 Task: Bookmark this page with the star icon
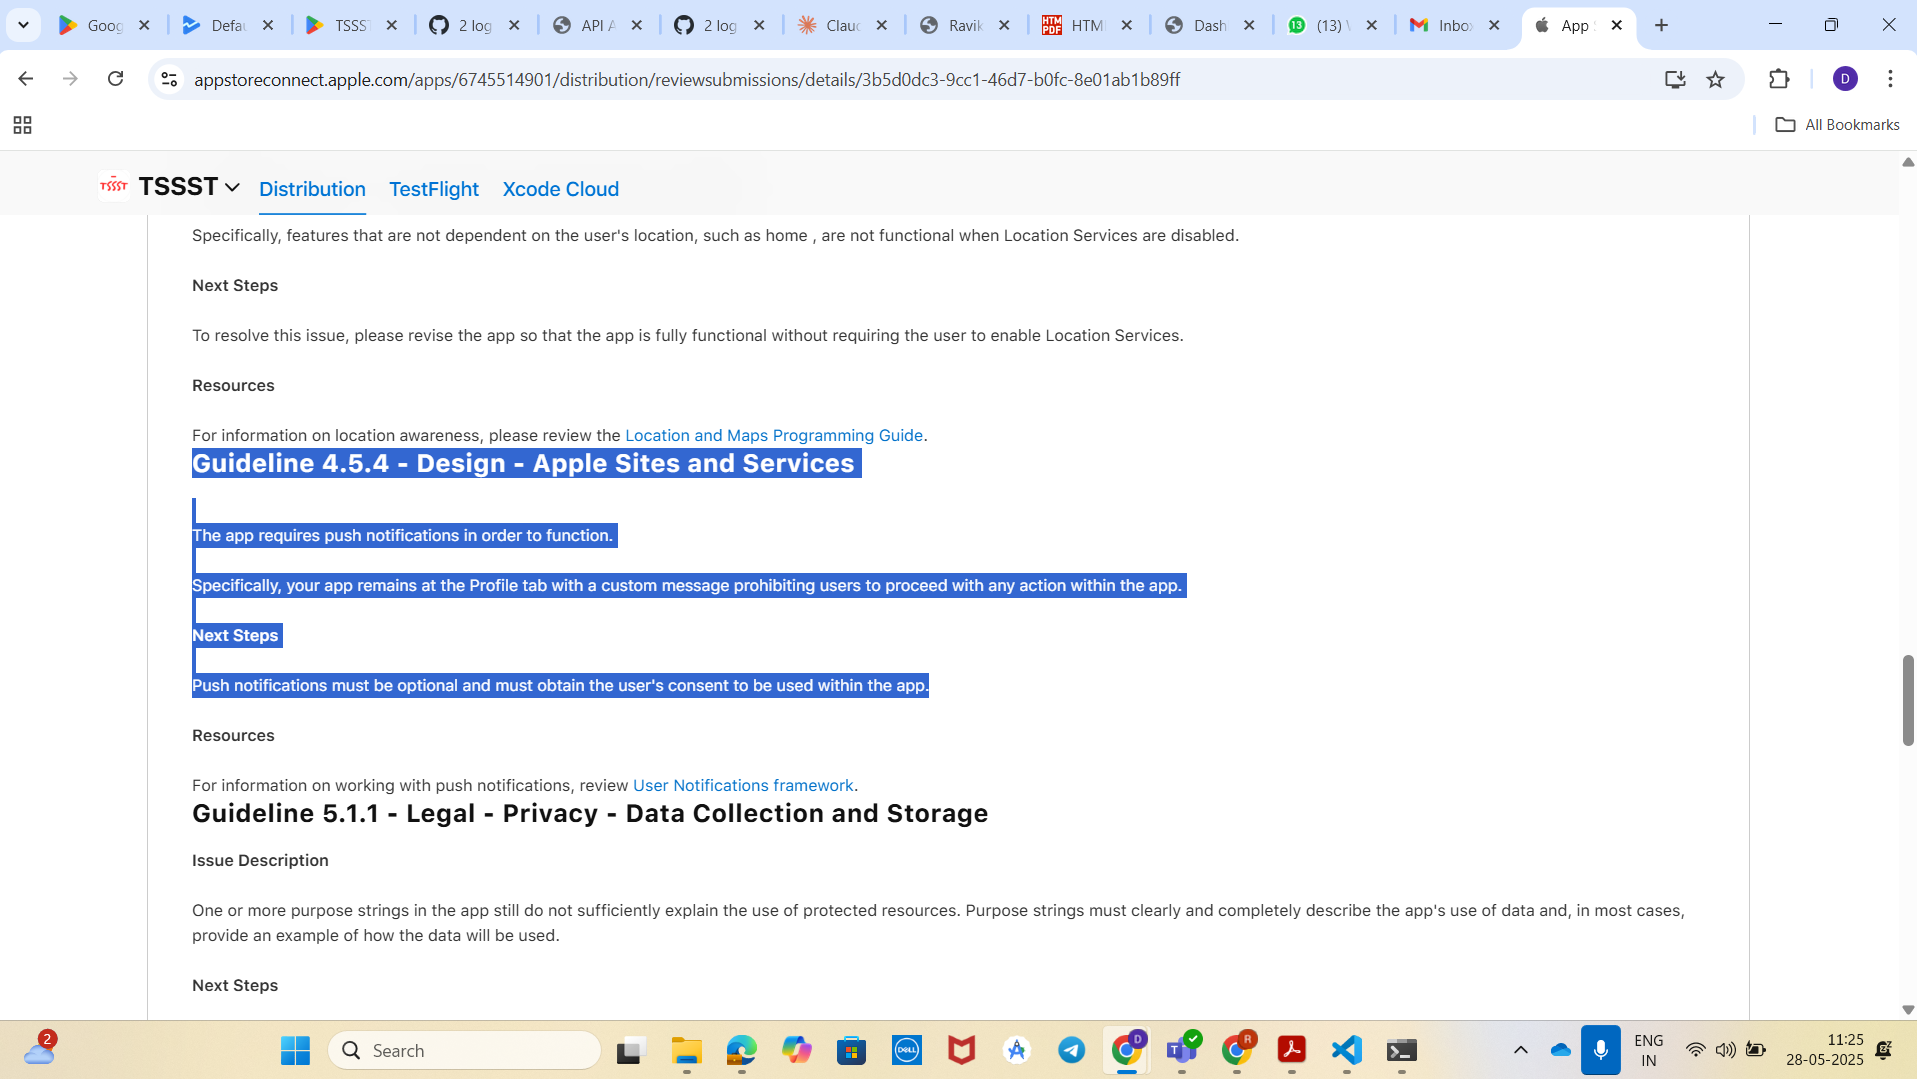[x=1716, y=79]
